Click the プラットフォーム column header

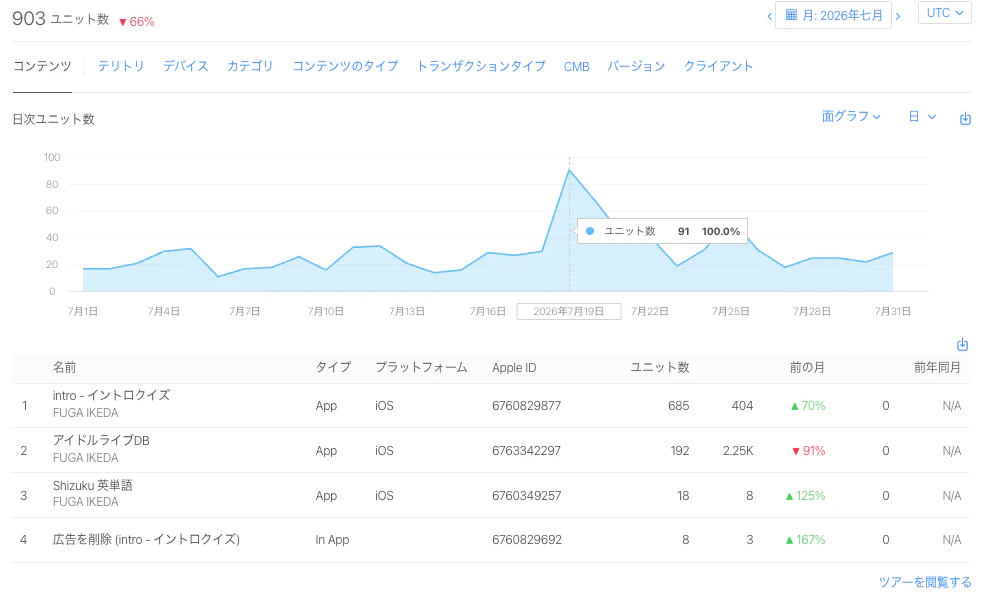pyautogui.click(x=421, y=368)
